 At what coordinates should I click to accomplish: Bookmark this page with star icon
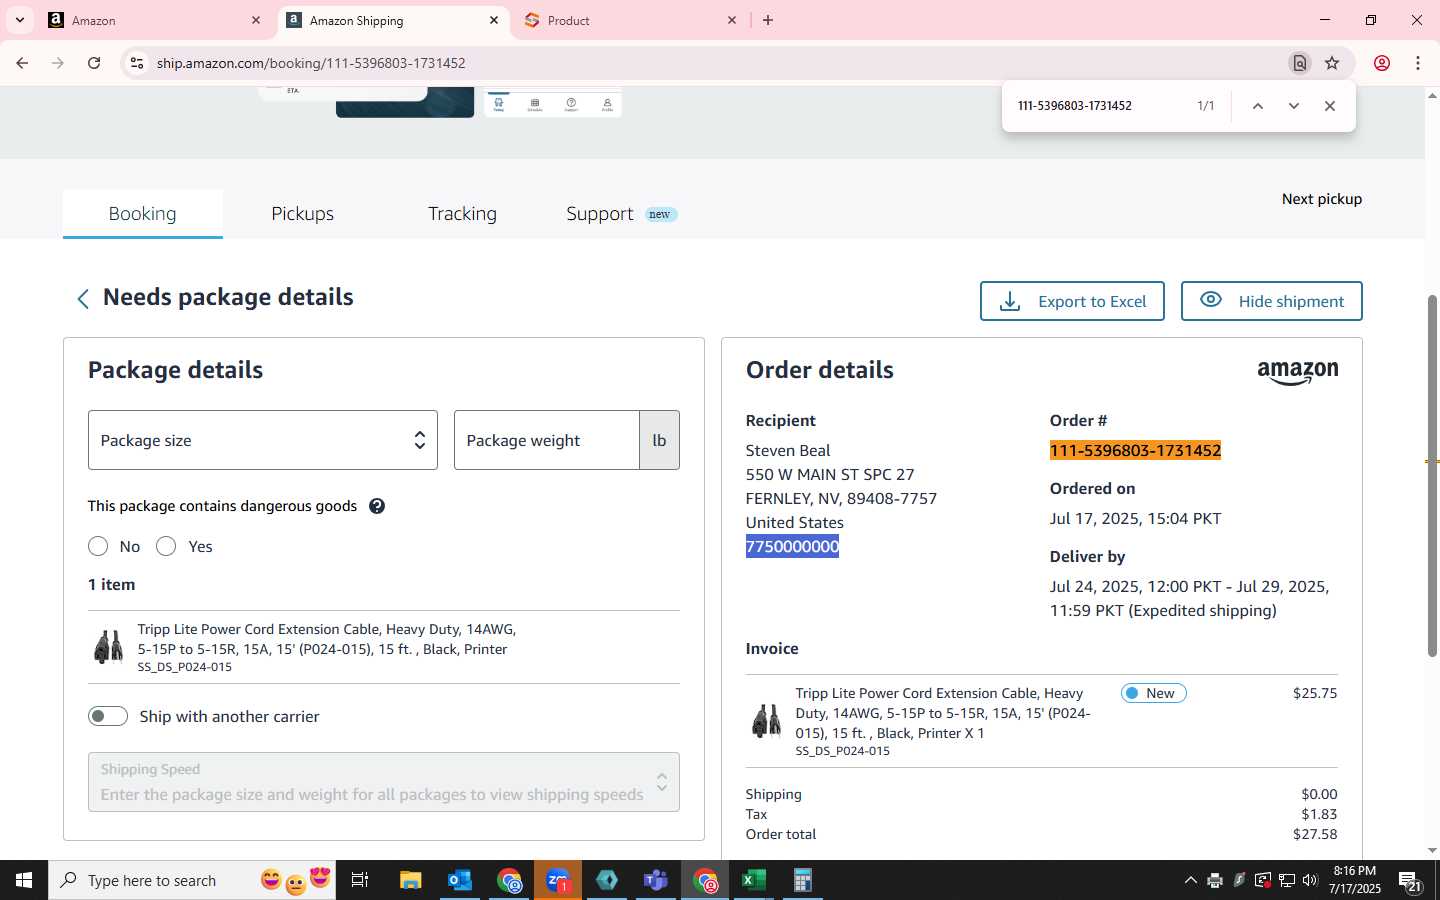[1332, 63]
